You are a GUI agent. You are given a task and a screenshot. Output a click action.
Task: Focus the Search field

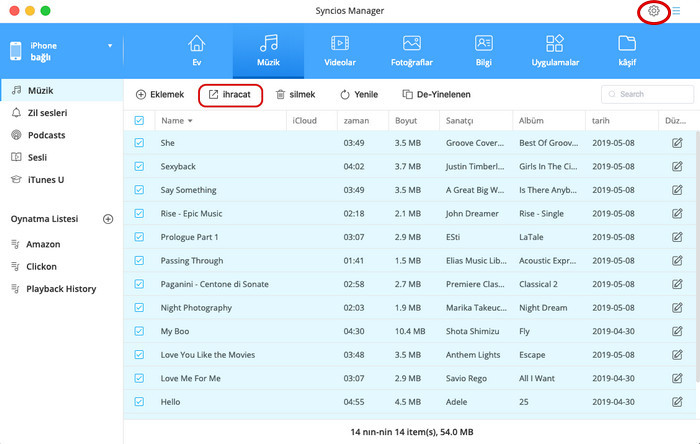click(x=647, y=94)
